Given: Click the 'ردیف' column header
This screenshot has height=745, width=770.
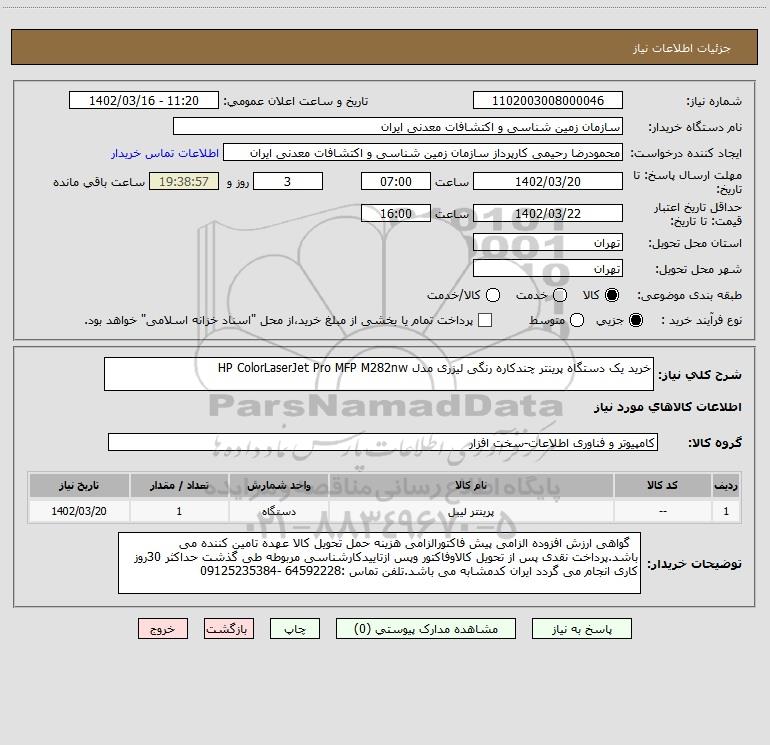Looking at the screenshot, I should [x=726, y=485].
